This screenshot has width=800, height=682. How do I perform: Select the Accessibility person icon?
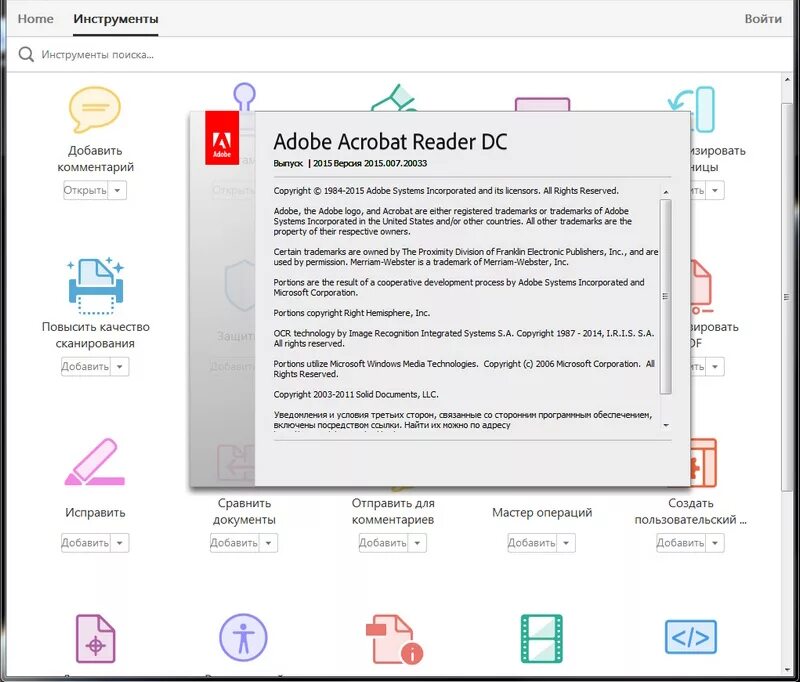[x=243, y=638]
